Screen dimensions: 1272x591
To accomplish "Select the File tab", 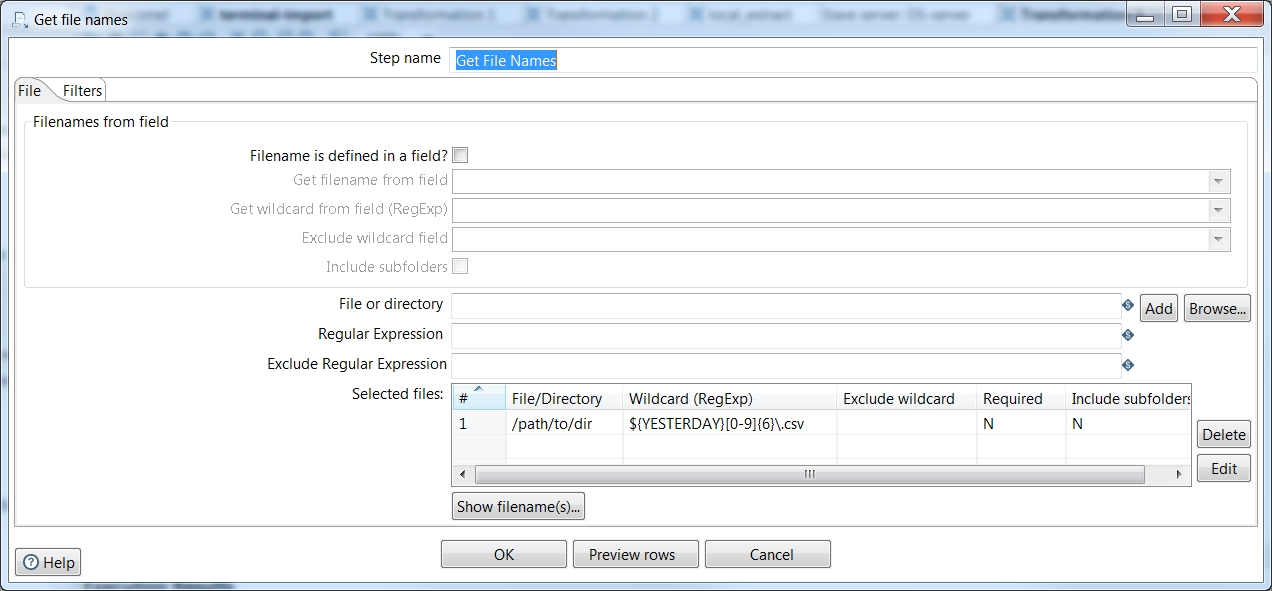I will click(x=29, y=90).
